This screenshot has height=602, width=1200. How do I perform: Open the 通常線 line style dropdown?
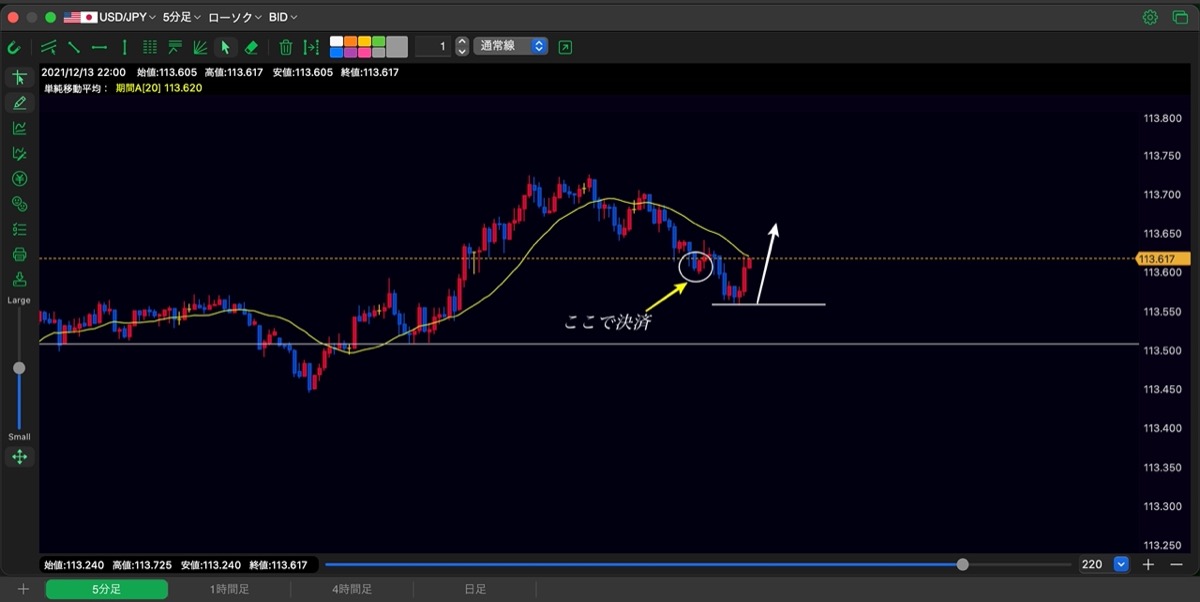511,46
